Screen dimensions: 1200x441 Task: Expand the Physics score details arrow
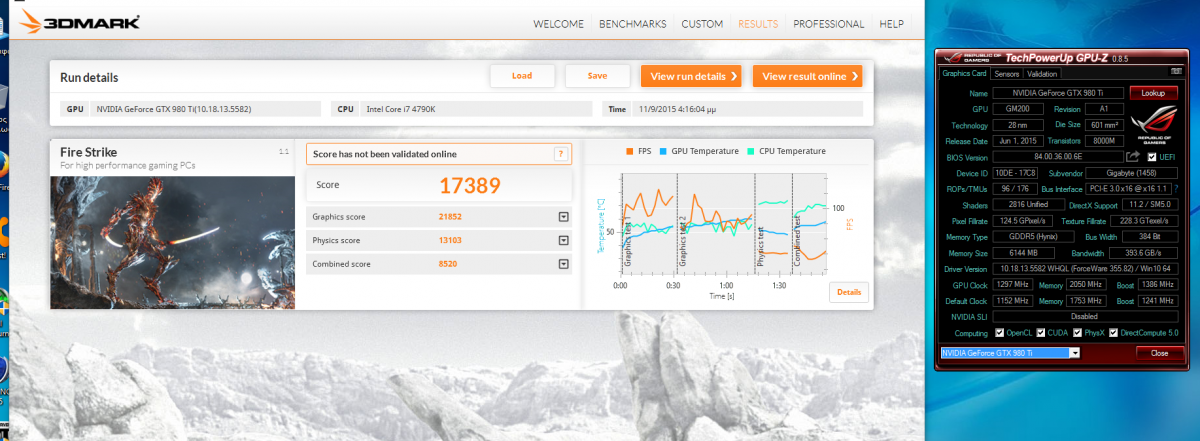pos(563,240)
